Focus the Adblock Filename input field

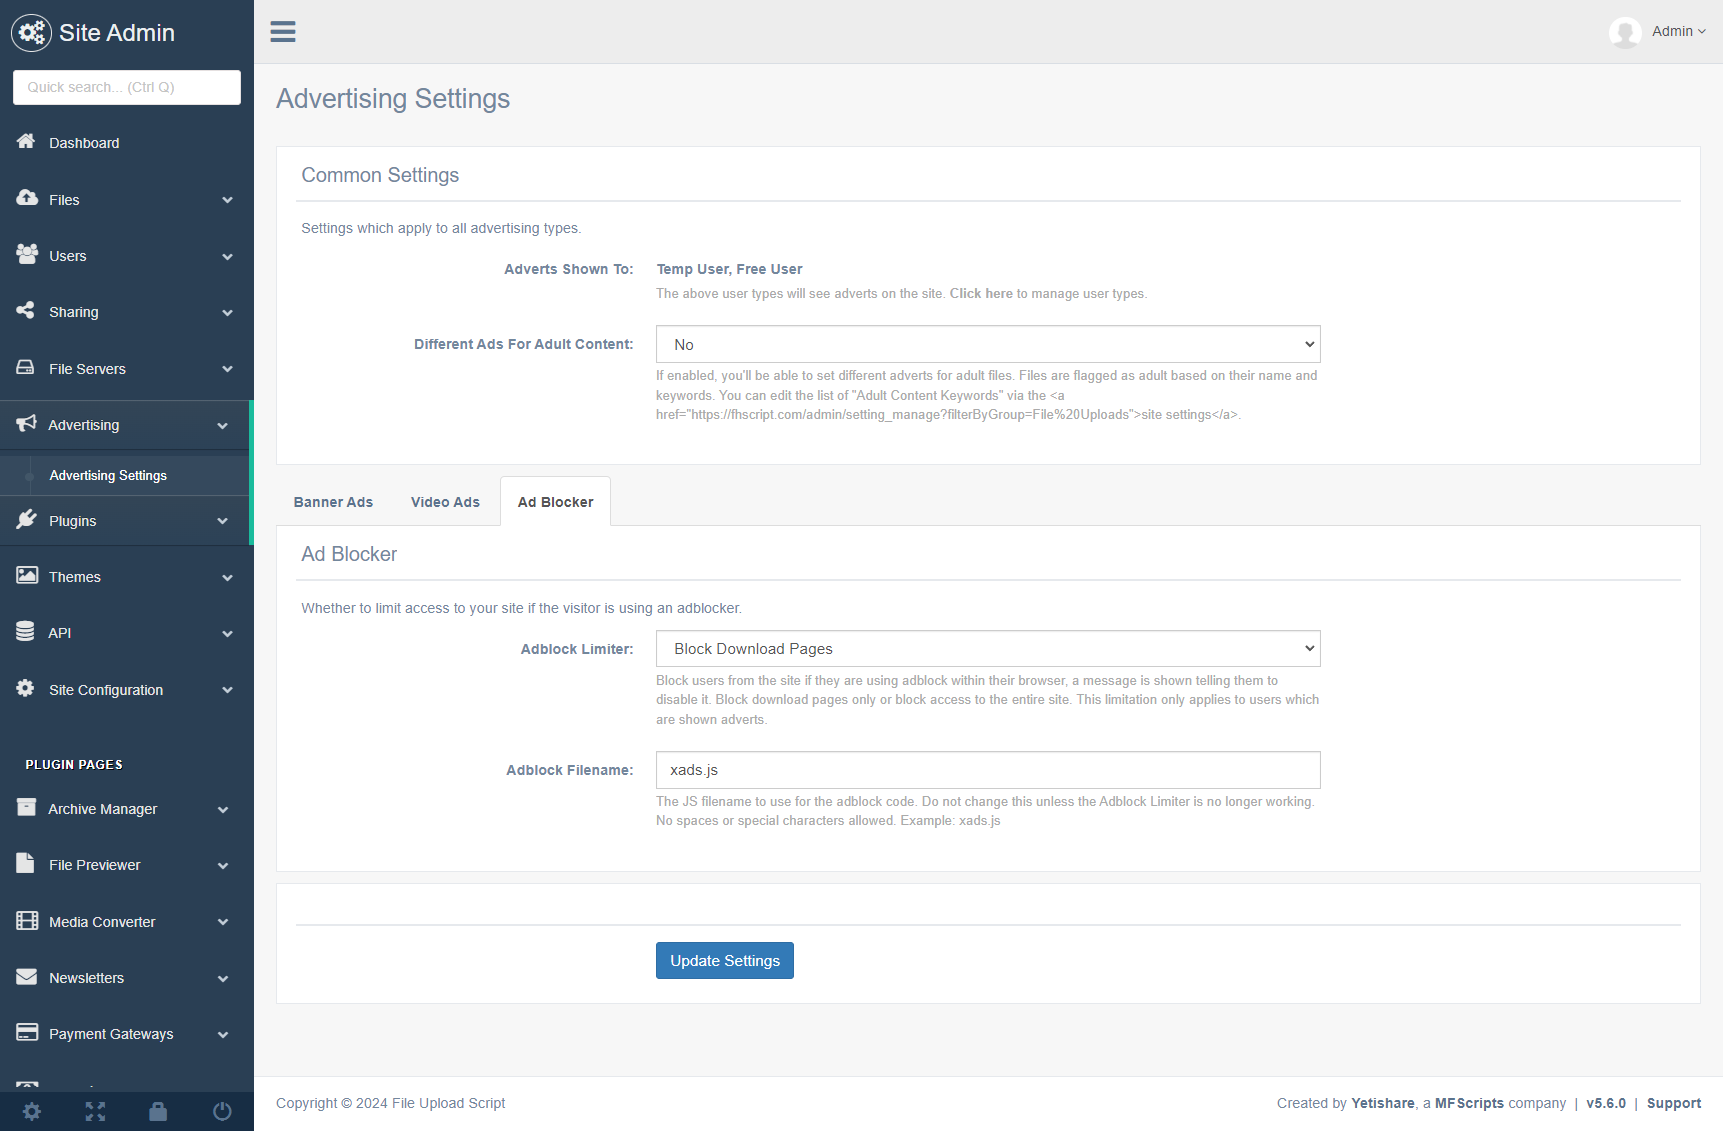click(987, 770)
